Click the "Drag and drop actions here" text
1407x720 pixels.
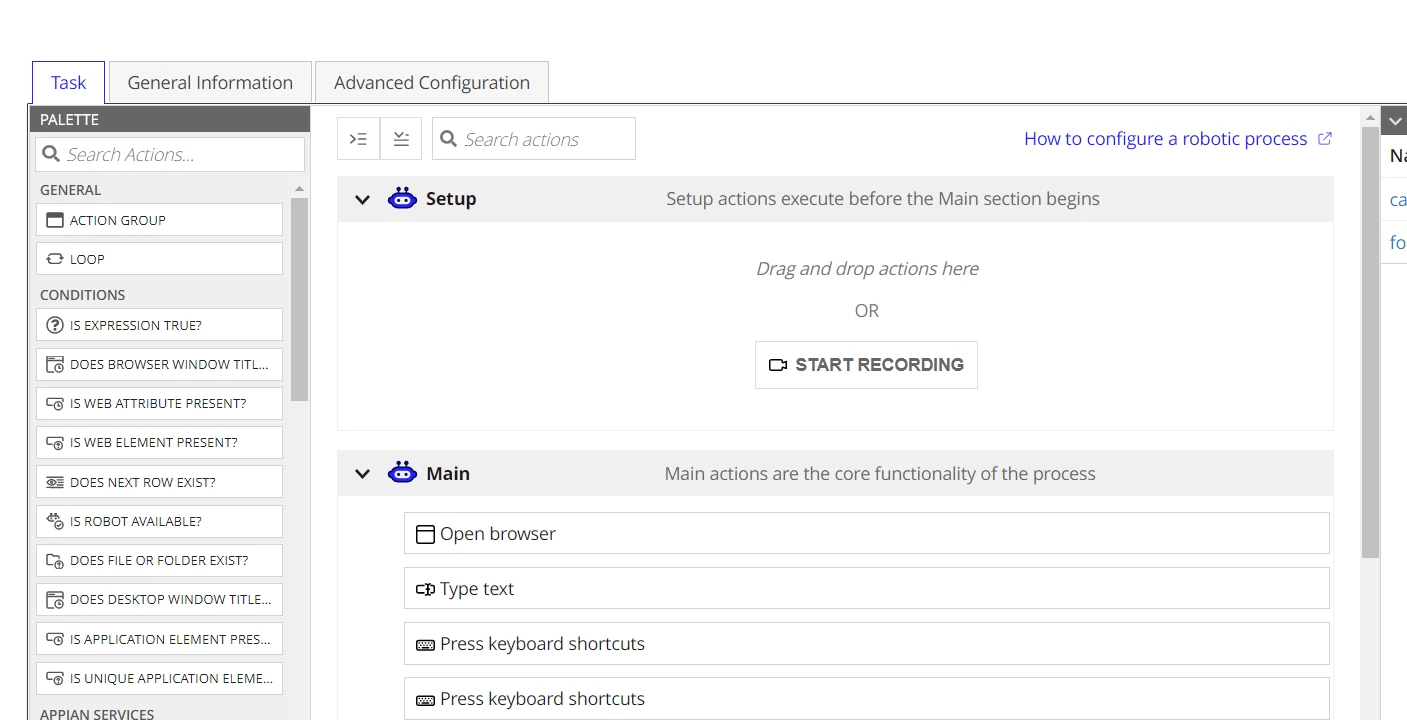867,268
